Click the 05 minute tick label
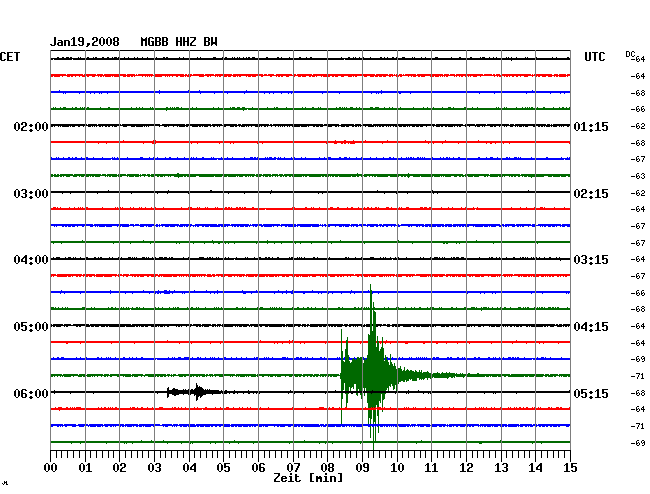The width and height of the screenshot is (650, 494). (223, 467)
